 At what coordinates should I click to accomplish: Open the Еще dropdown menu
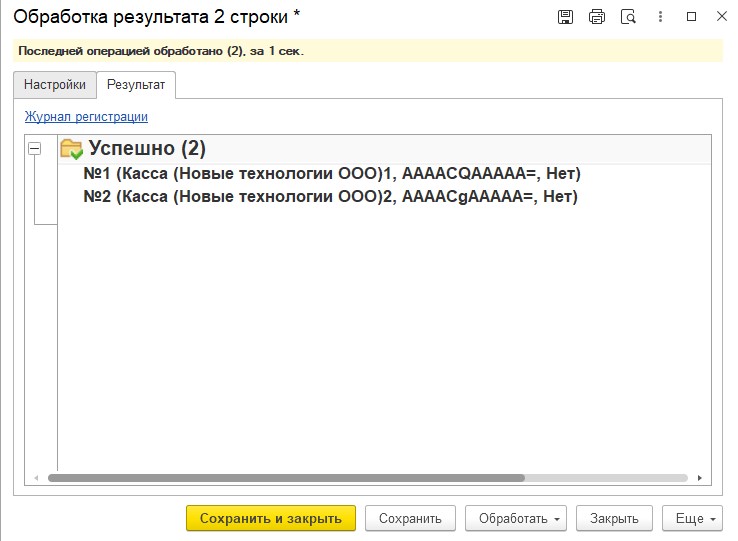692,518
